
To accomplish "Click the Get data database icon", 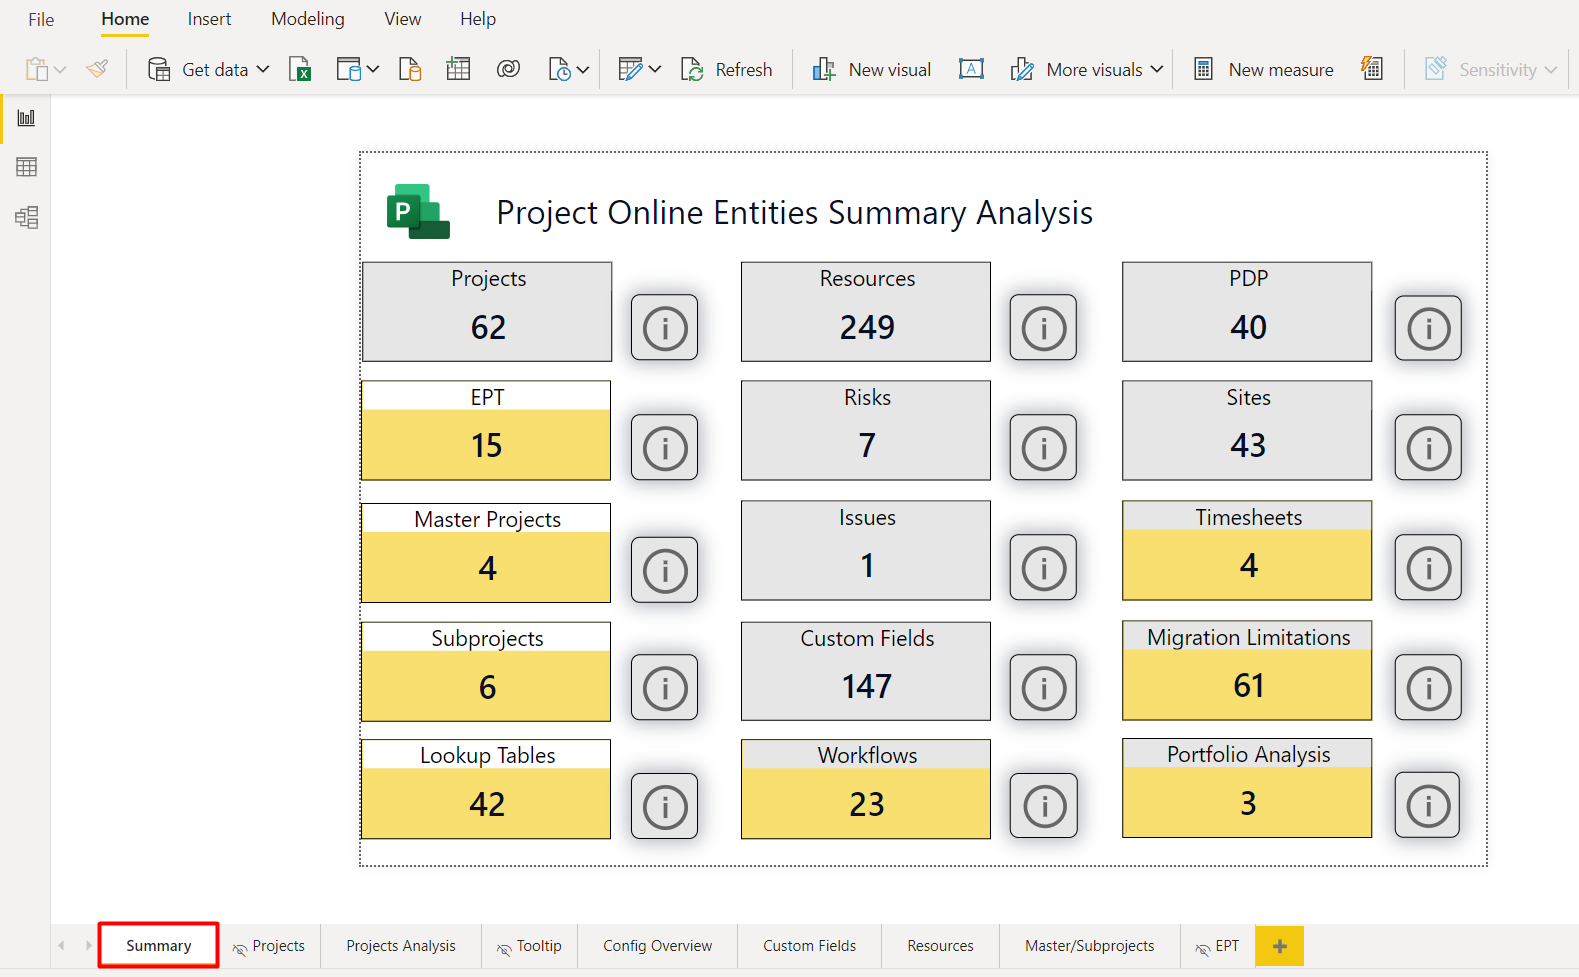I will coord(159,69).
